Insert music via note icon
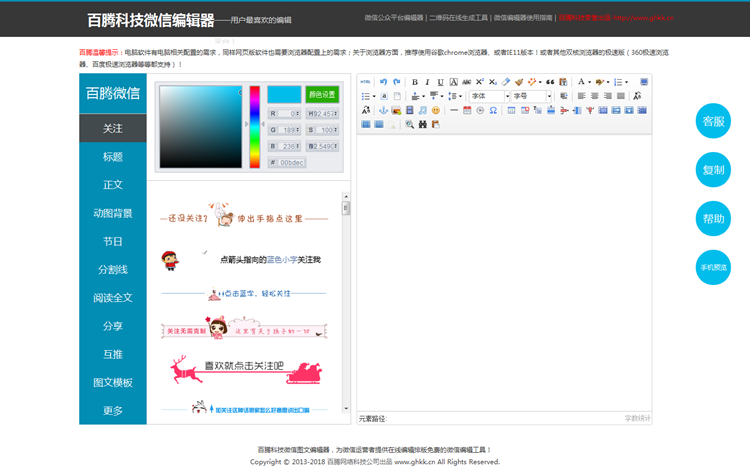The width and height of the screenshot is (750, 468). [x=422, y=110]
